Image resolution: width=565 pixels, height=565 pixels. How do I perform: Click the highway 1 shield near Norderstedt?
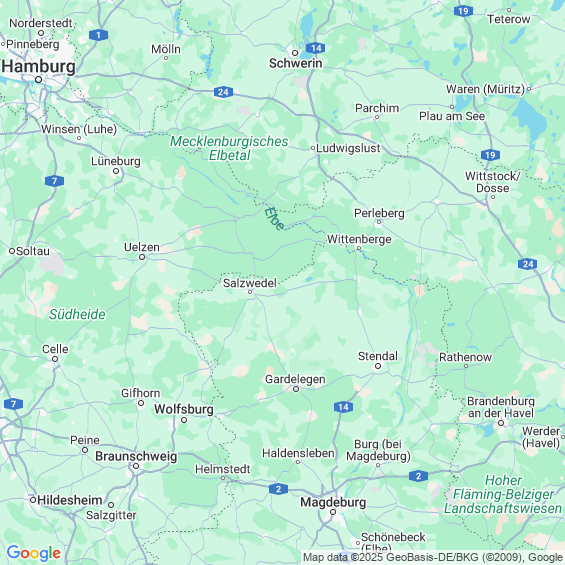pyautogui.click(x=98, y=35)
